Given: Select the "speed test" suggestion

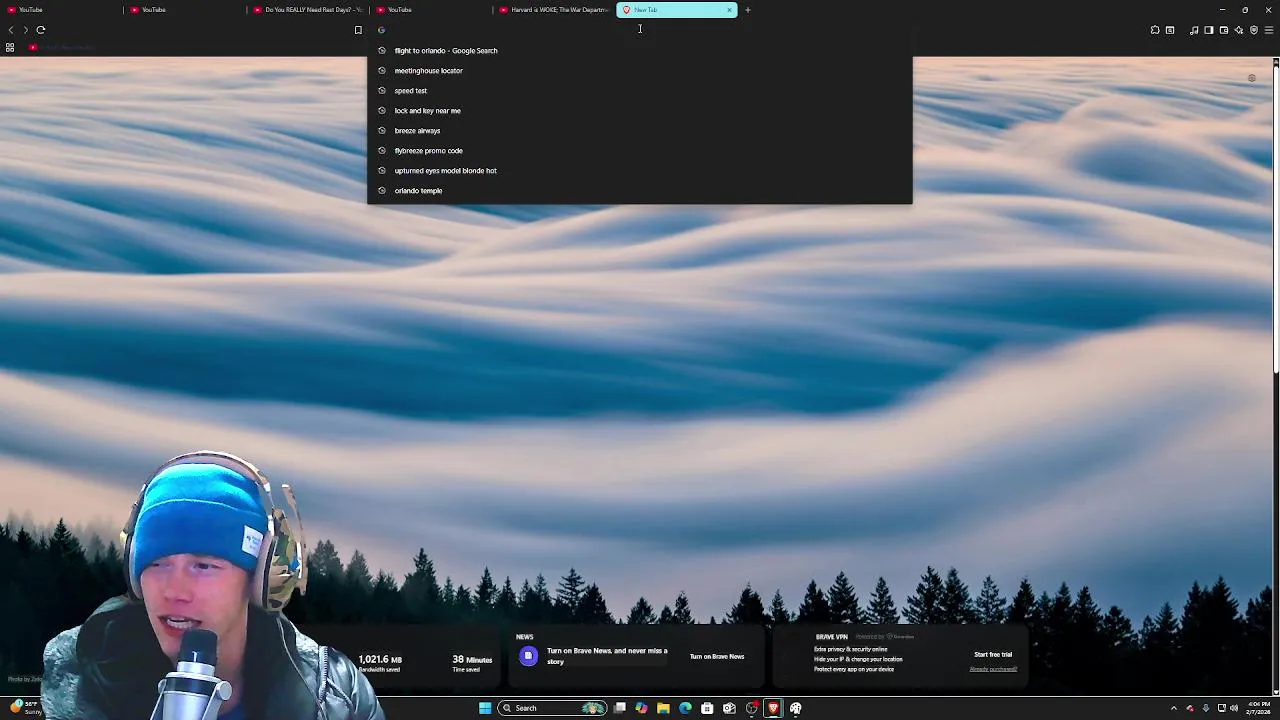Looking at the screenshot, I should coord(640,90).
